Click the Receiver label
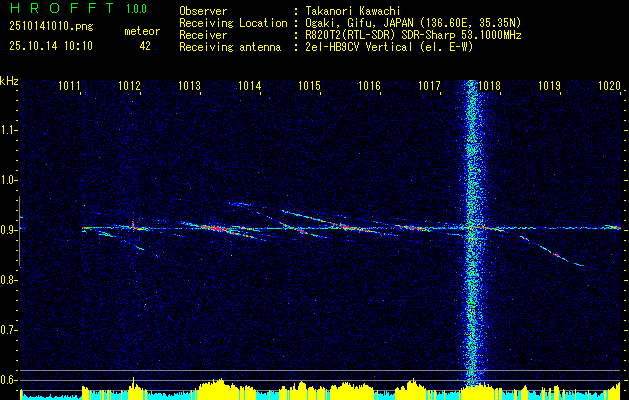This screenshot has height=400, width=629. pyautogui.click(x=203, y=35)
